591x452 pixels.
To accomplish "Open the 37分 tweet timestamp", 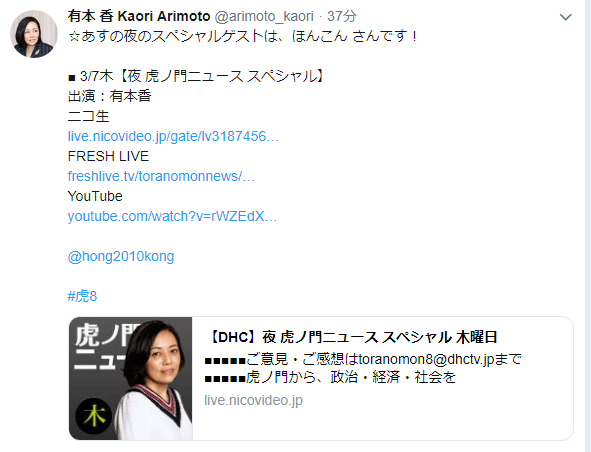I will 341,16.
